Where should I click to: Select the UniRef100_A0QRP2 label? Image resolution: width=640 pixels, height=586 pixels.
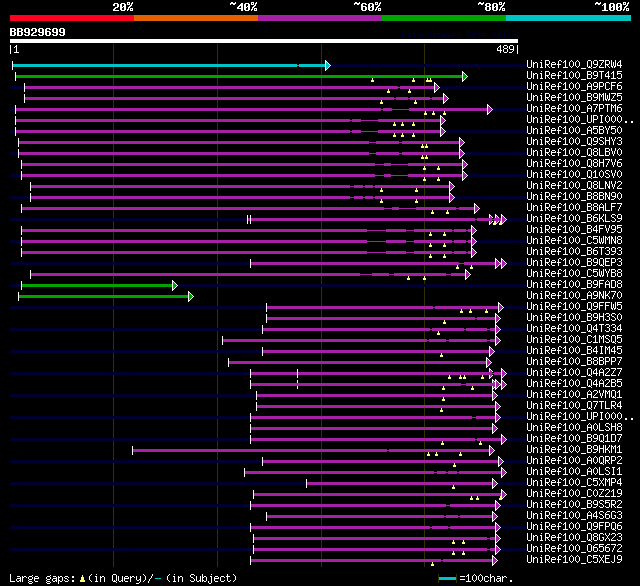(574, 461)
